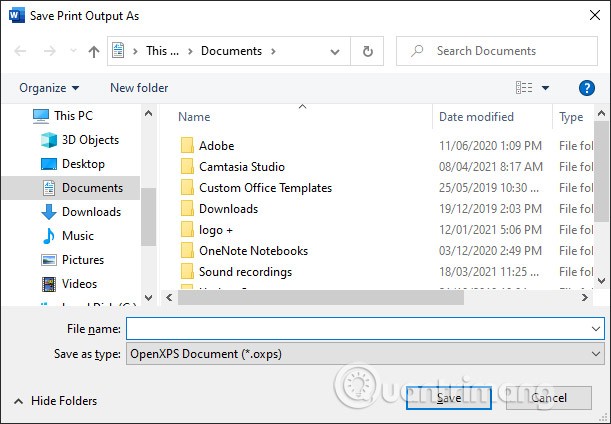Click the Up one level arrow icon
611x424 pixels.
pos(93,51)
